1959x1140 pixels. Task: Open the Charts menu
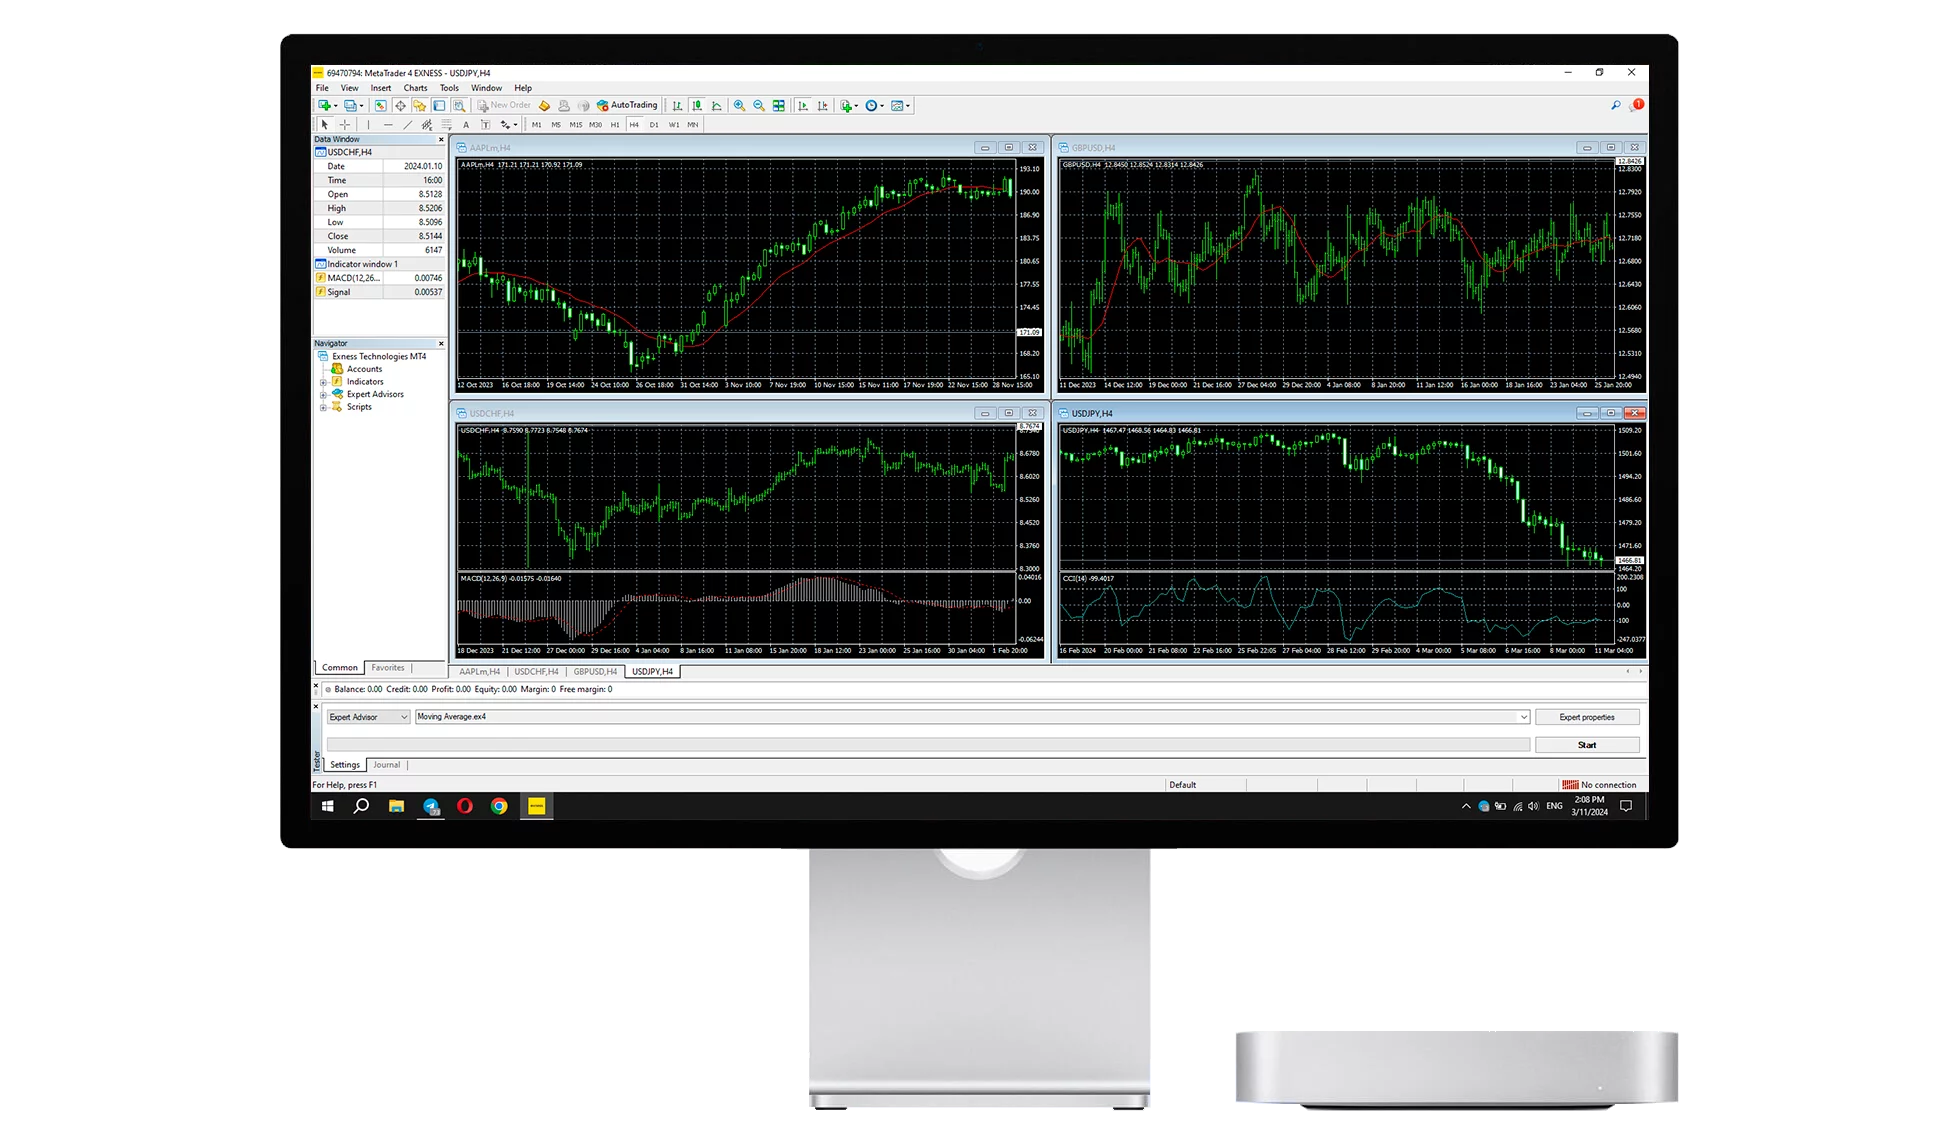pyautogui.click(x=415, y=88)
